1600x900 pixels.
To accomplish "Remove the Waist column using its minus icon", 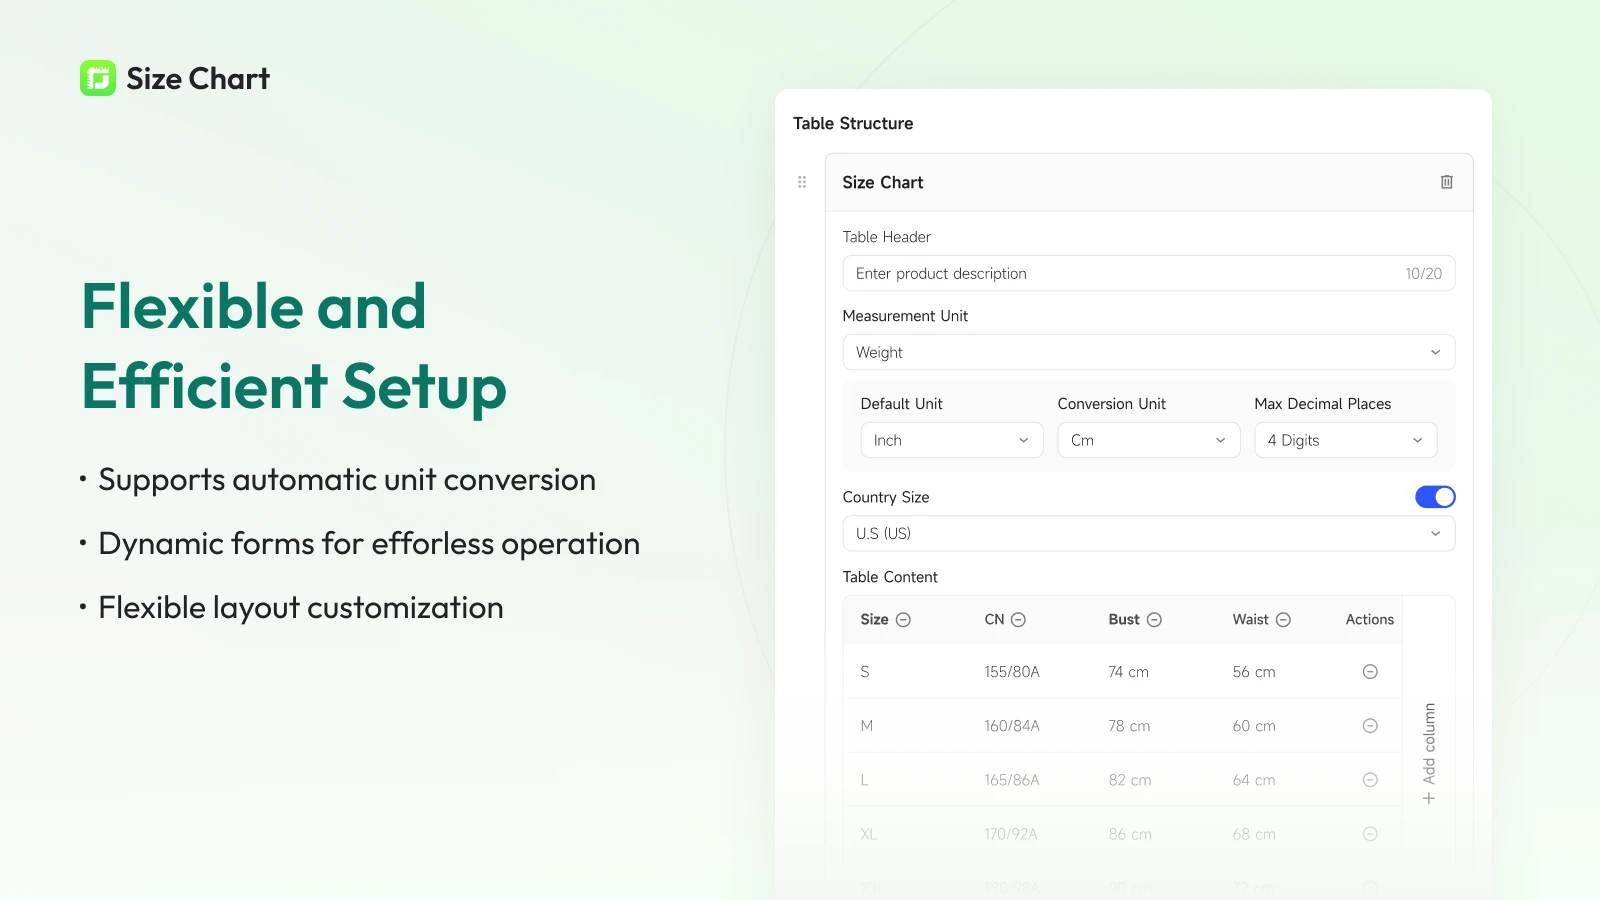I will (x=1283, y=620).
